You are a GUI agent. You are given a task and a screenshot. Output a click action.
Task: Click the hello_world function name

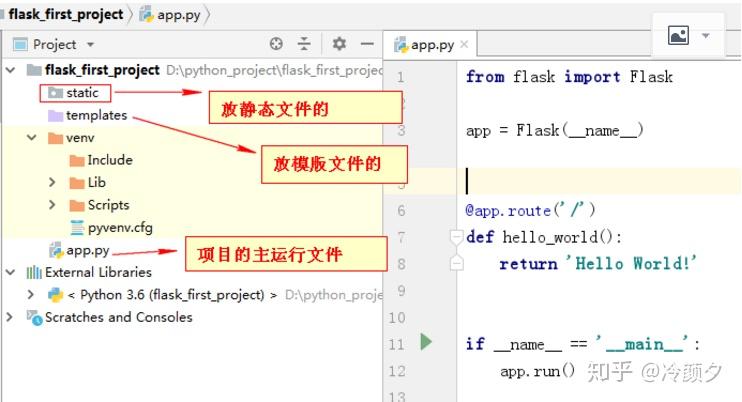(x=551, y=236)
